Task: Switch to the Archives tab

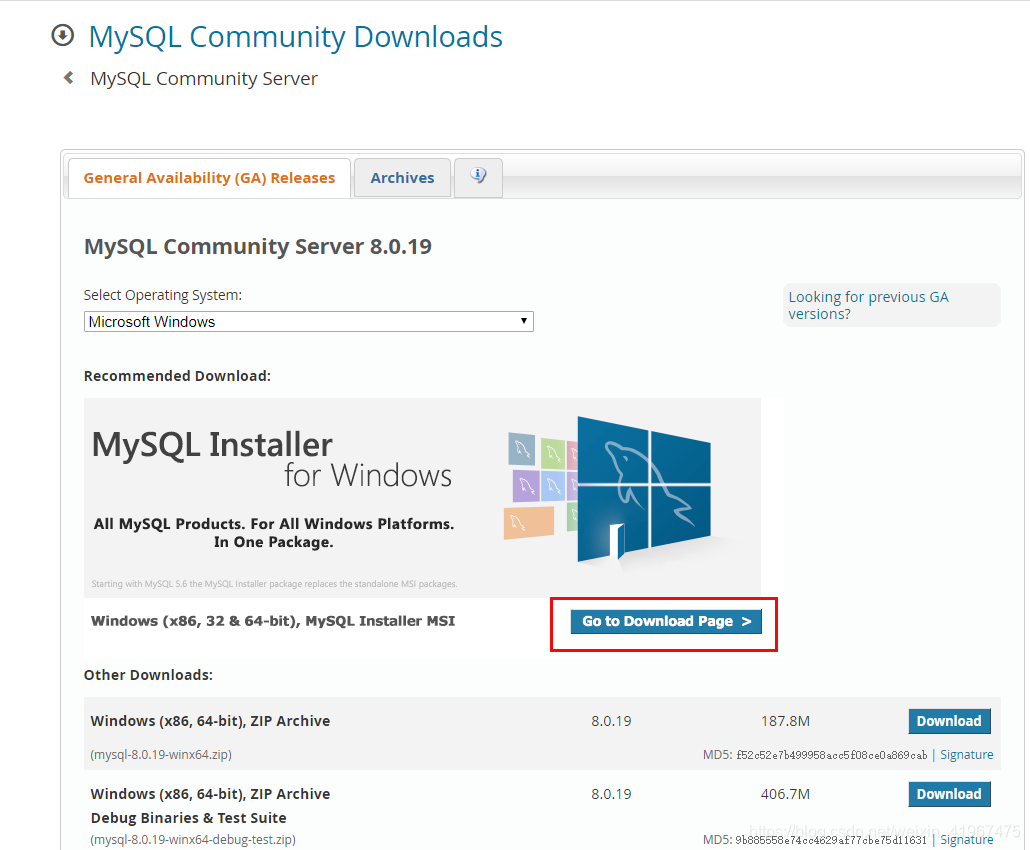Action: tap(402, 178)
